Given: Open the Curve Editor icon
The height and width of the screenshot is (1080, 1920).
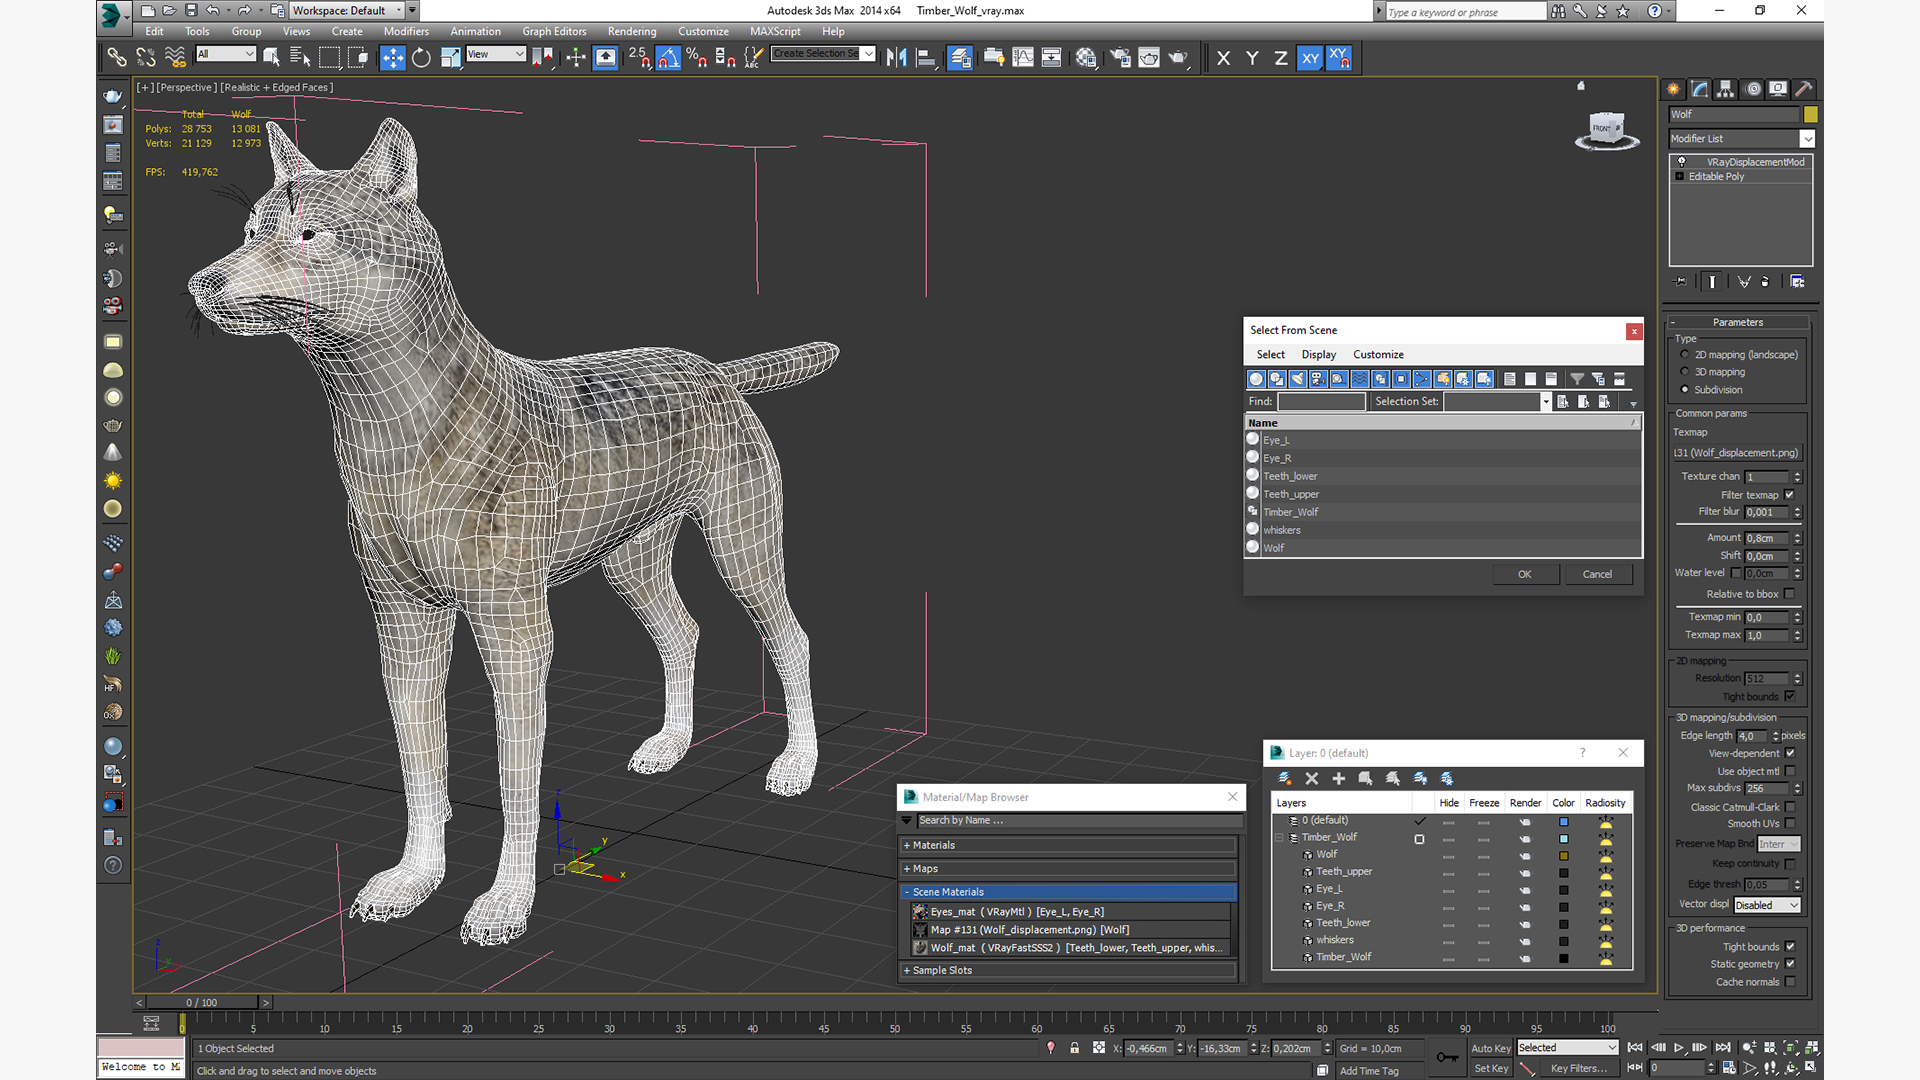Looking at the screenshot, I should [1023, 58].
